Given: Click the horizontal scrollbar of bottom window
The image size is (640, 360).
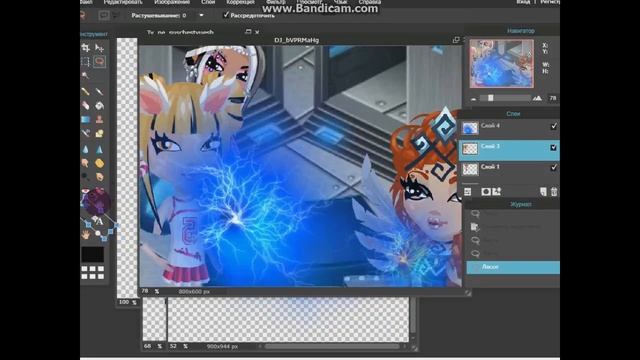Looking at the screenshot, I should 331,347.
